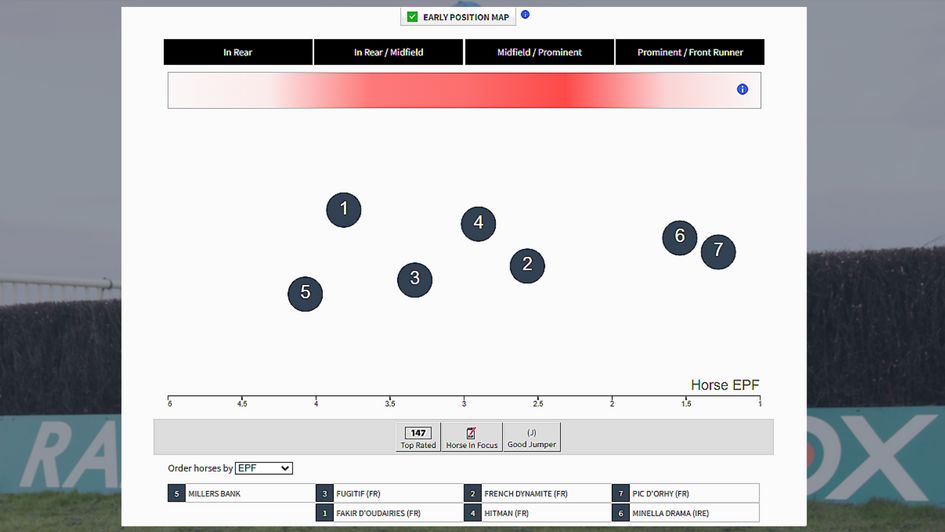Click horse marker number 6
The width and height of the screenshot is (945, 532).
tap(680, 237)
